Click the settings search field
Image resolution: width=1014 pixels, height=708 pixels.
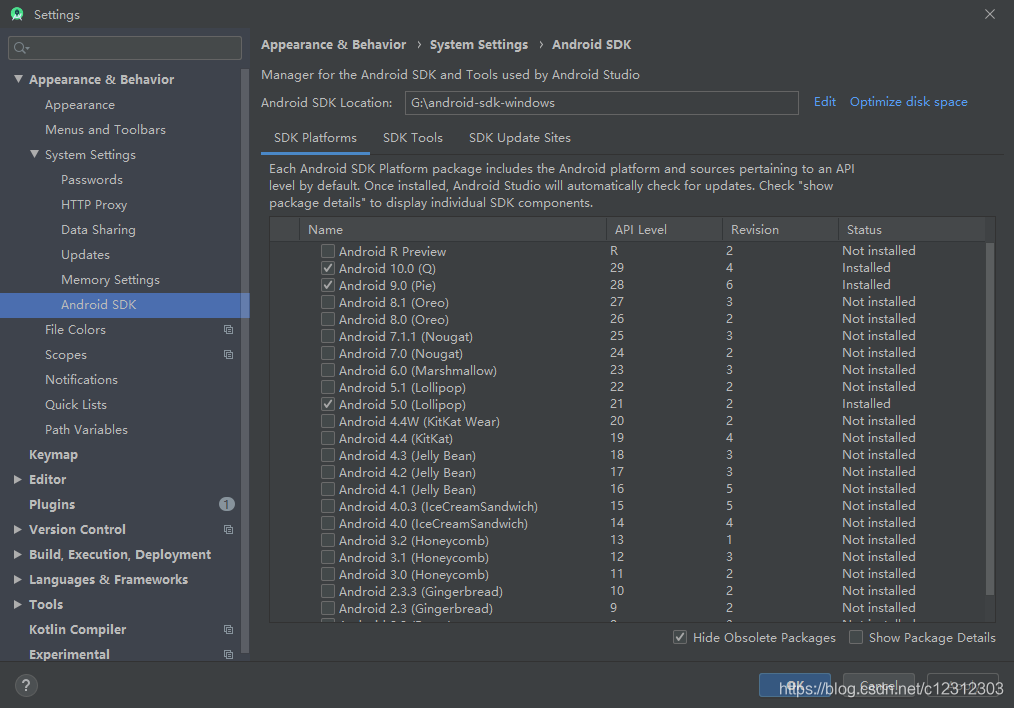click(x=125, y=48)
